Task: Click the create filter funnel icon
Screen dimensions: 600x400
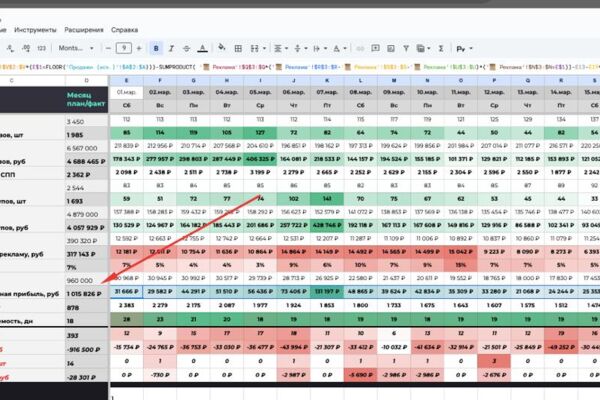Action: 406,48
